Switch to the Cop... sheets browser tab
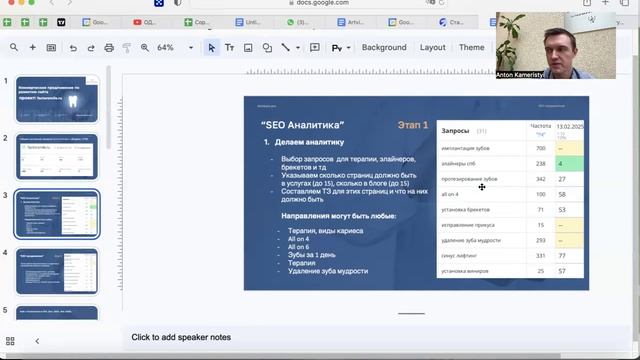The image size is (640, 360). (x=196, y=22)
